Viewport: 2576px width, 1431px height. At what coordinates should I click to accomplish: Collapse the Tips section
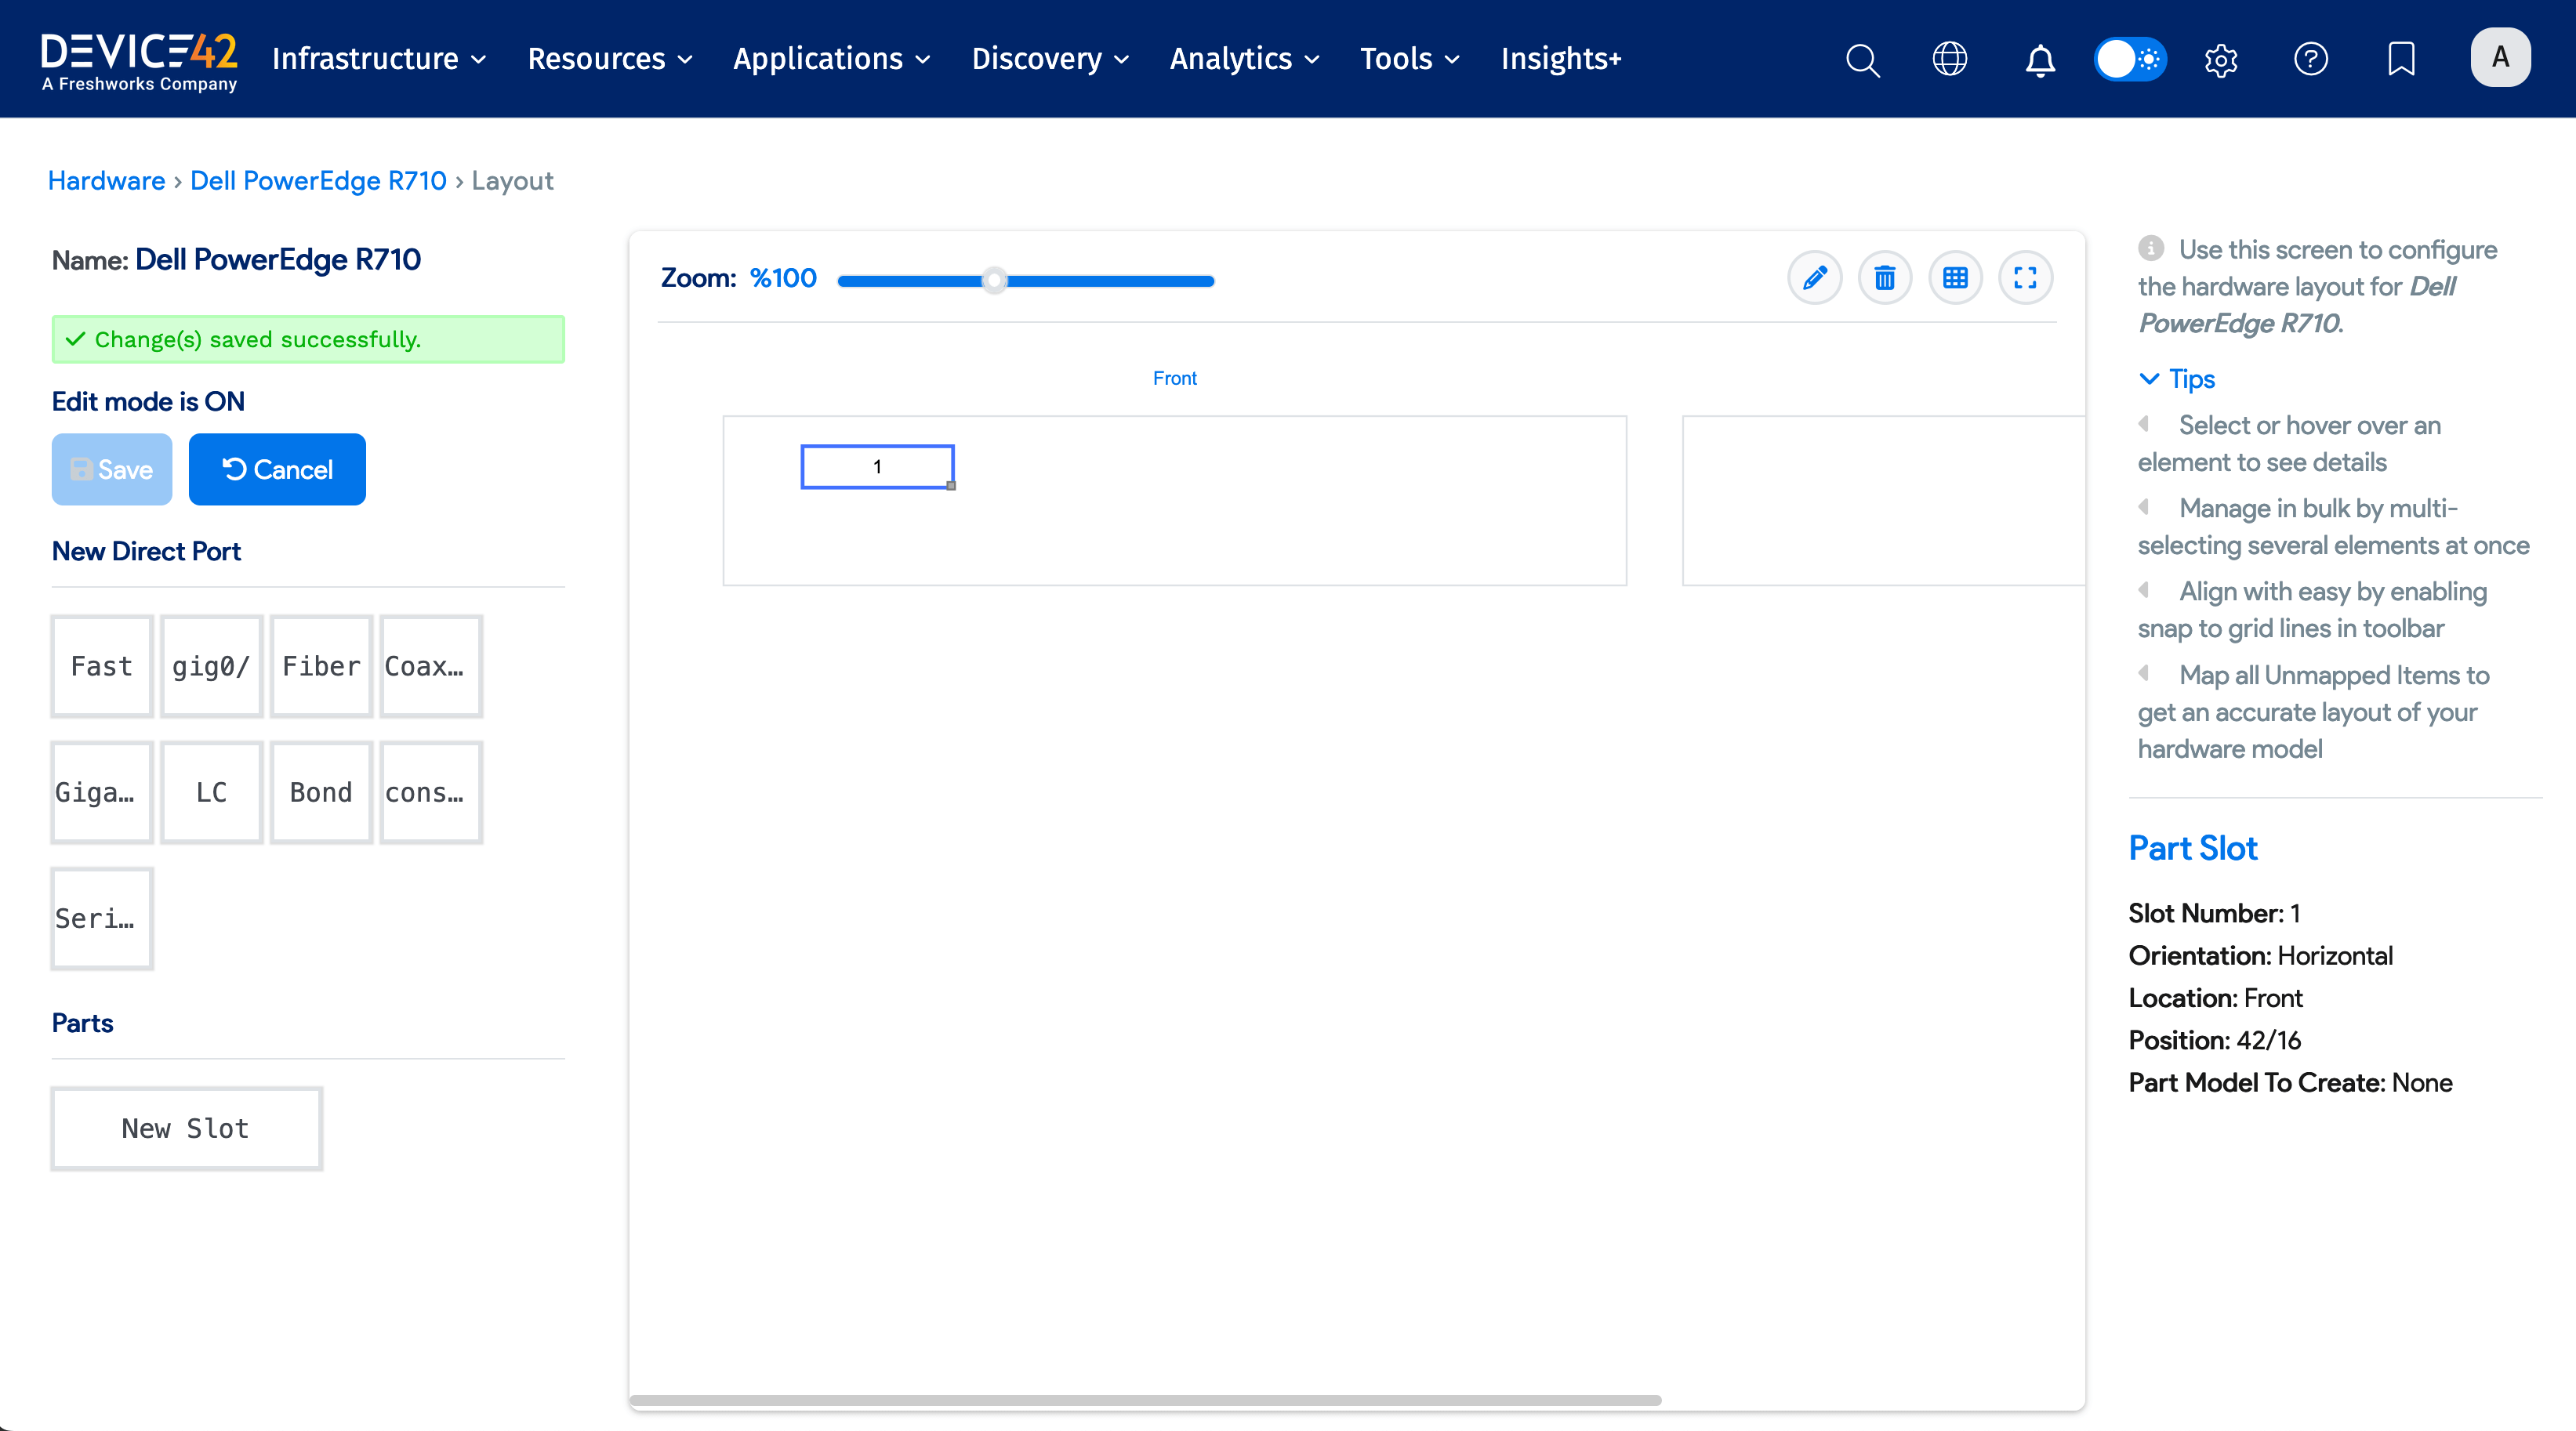point(2177,379)
